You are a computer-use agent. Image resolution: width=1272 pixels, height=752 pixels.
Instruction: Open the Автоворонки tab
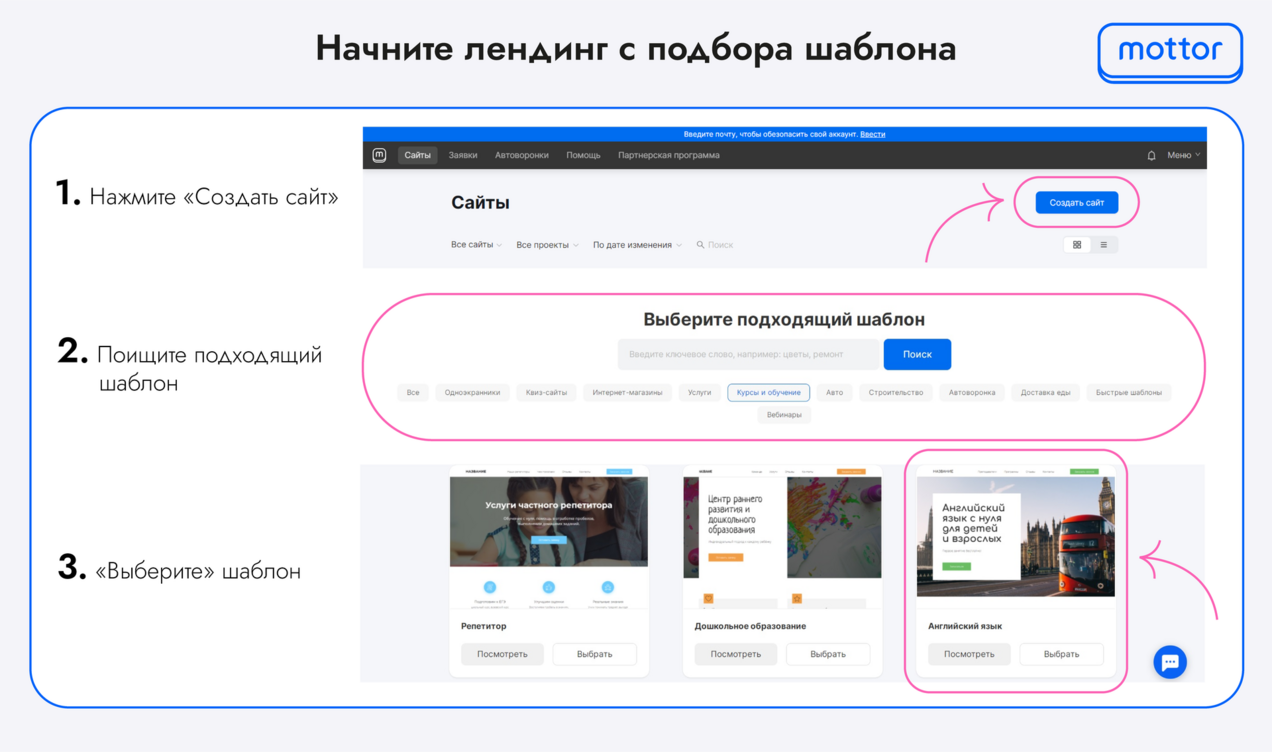pos(522,155)
